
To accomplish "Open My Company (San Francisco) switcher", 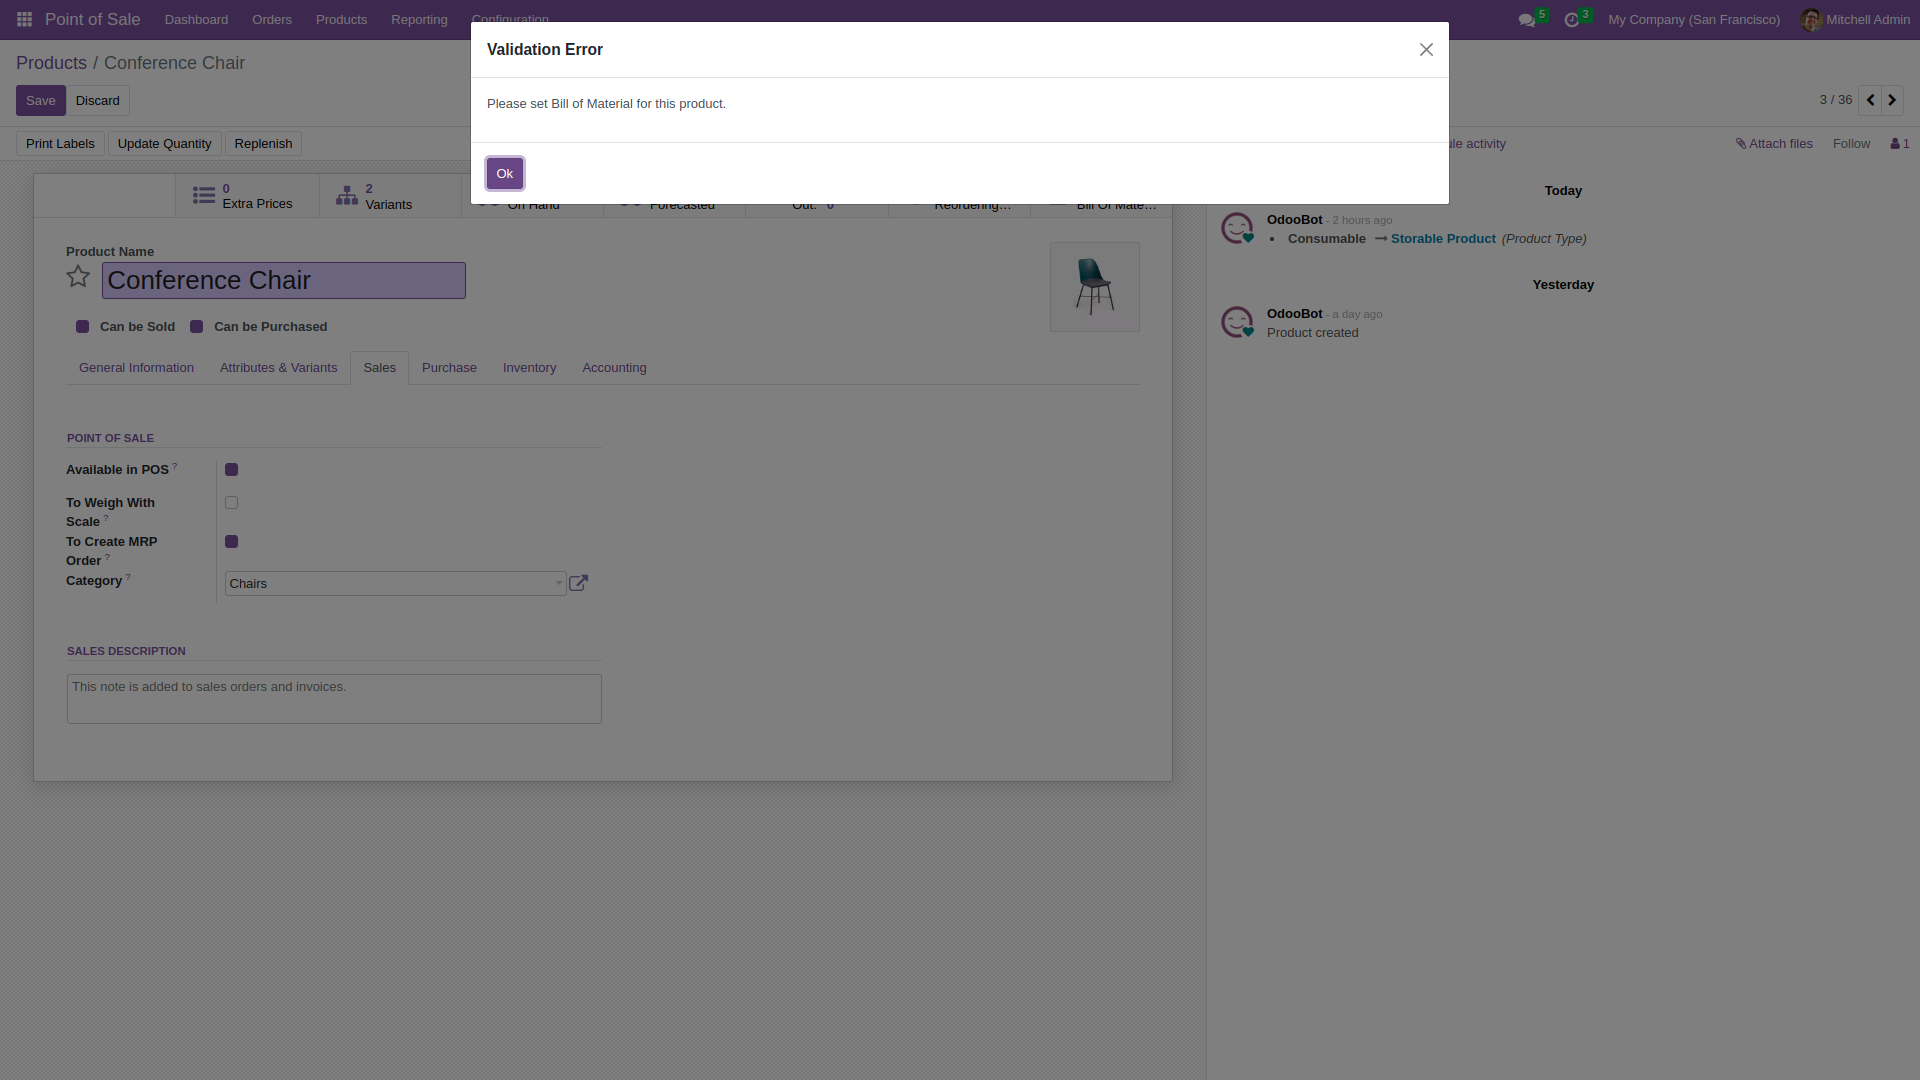I will point(1693,20).
